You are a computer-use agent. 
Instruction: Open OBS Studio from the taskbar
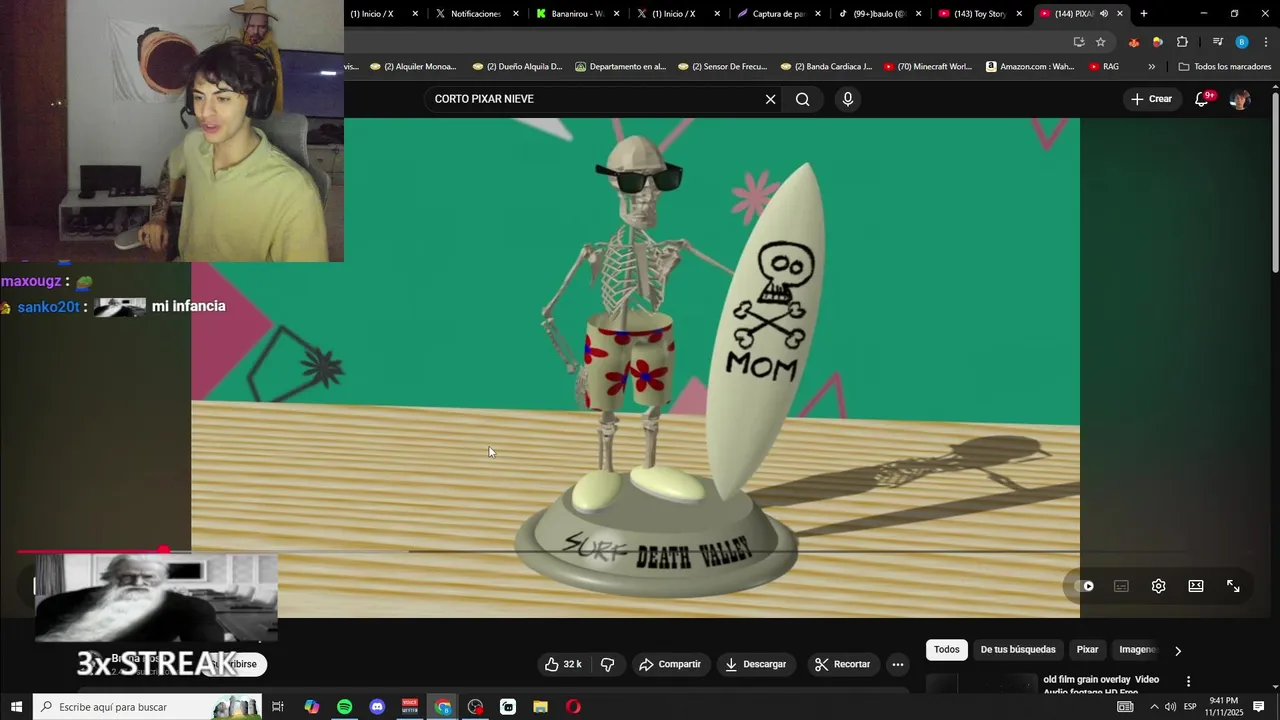point(475,707)
